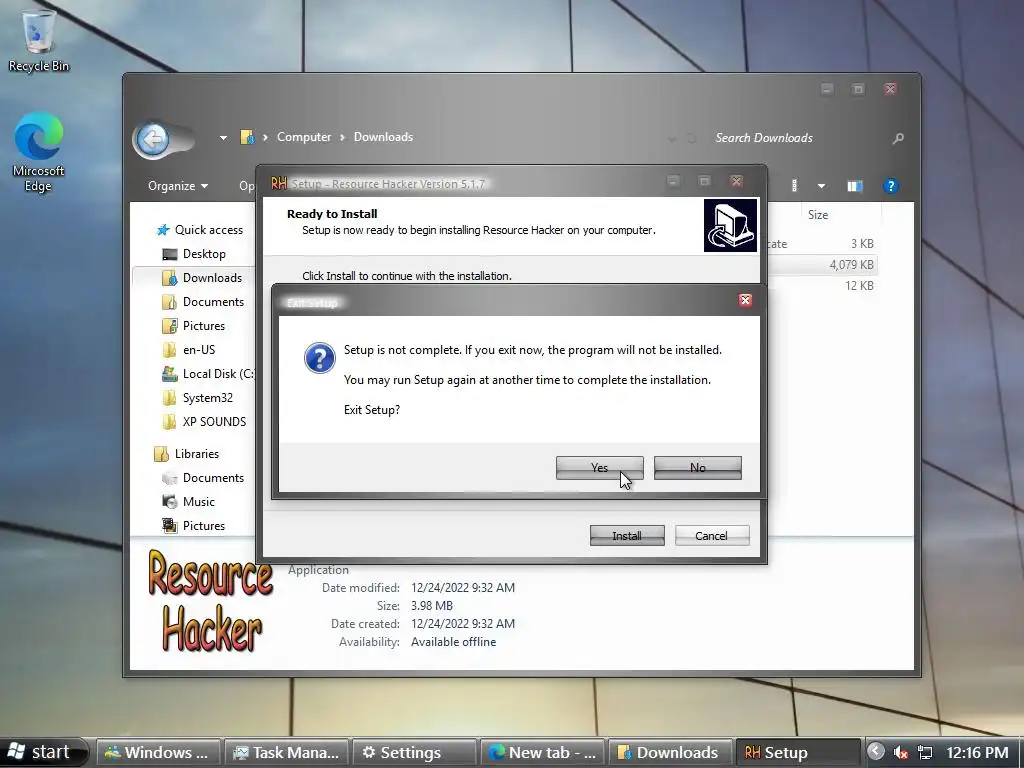The width and height of the screenshot is (1024, 768).
Task: Click the 3.98 MB size value in details pane
Action: 432,606
